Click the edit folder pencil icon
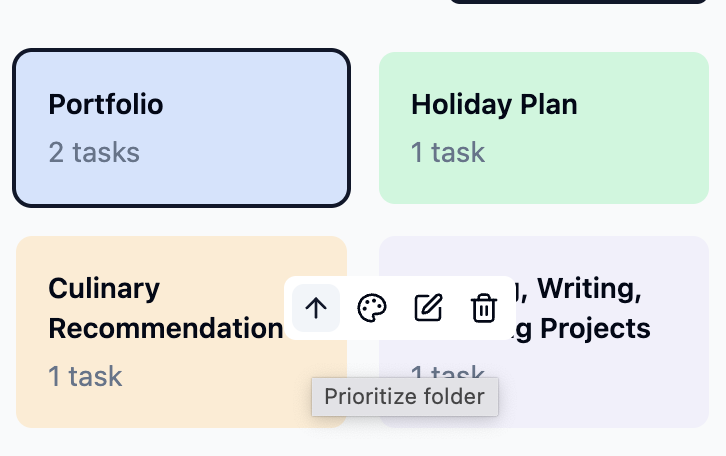Image resolution: width=726 pixels, height=456 pixels. (428, 308)
